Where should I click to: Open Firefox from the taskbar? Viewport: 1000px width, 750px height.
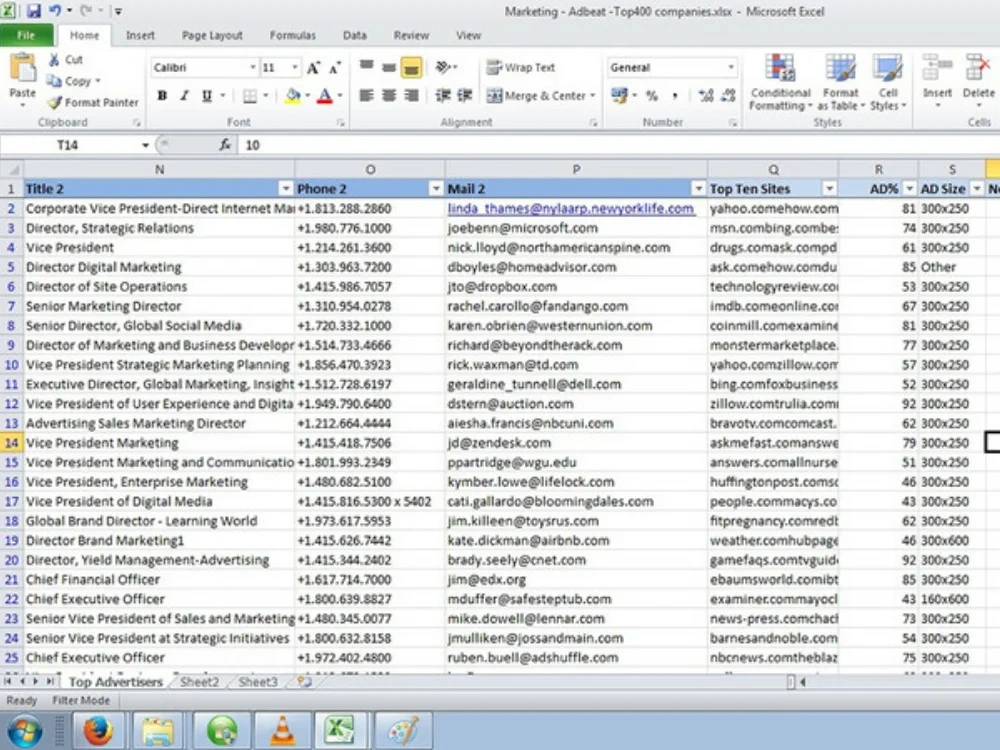pyautogui.click(x=98, y=730)
